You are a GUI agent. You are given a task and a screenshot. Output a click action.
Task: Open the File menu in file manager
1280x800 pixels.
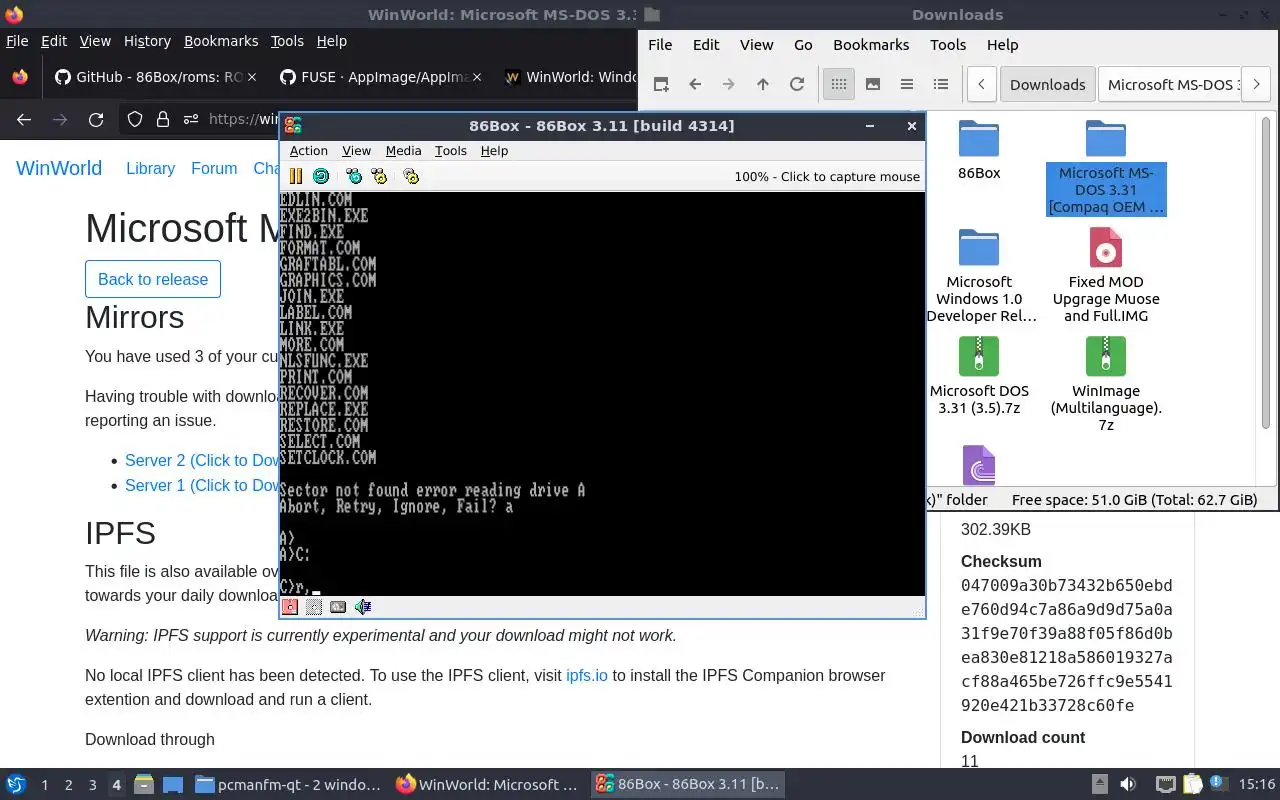coord(660,44)
